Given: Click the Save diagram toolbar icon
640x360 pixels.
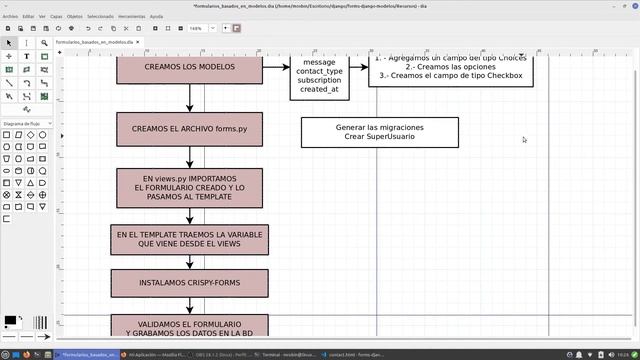Looking at the screenshot, I should [x=33, y=29].
